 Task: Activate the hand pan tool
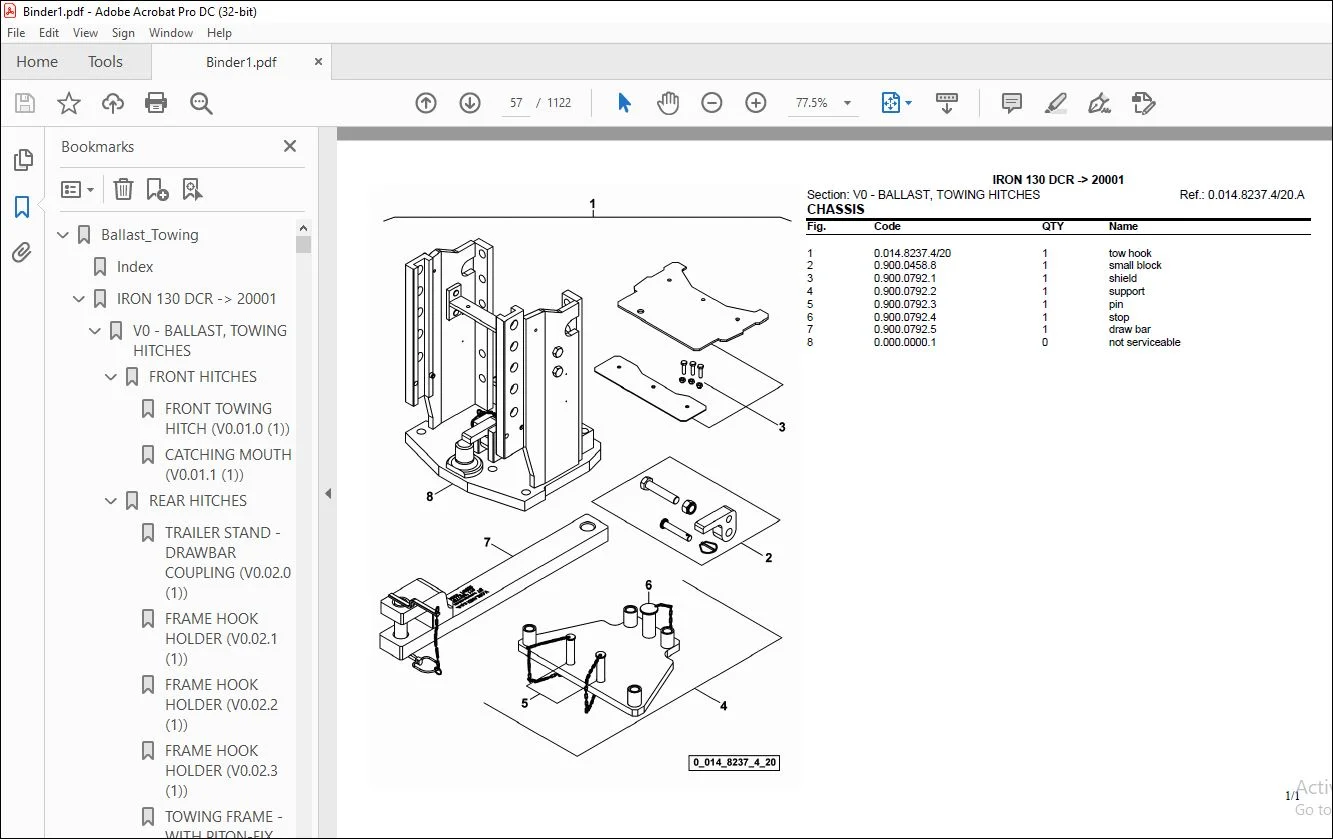(x=668, y=103)
